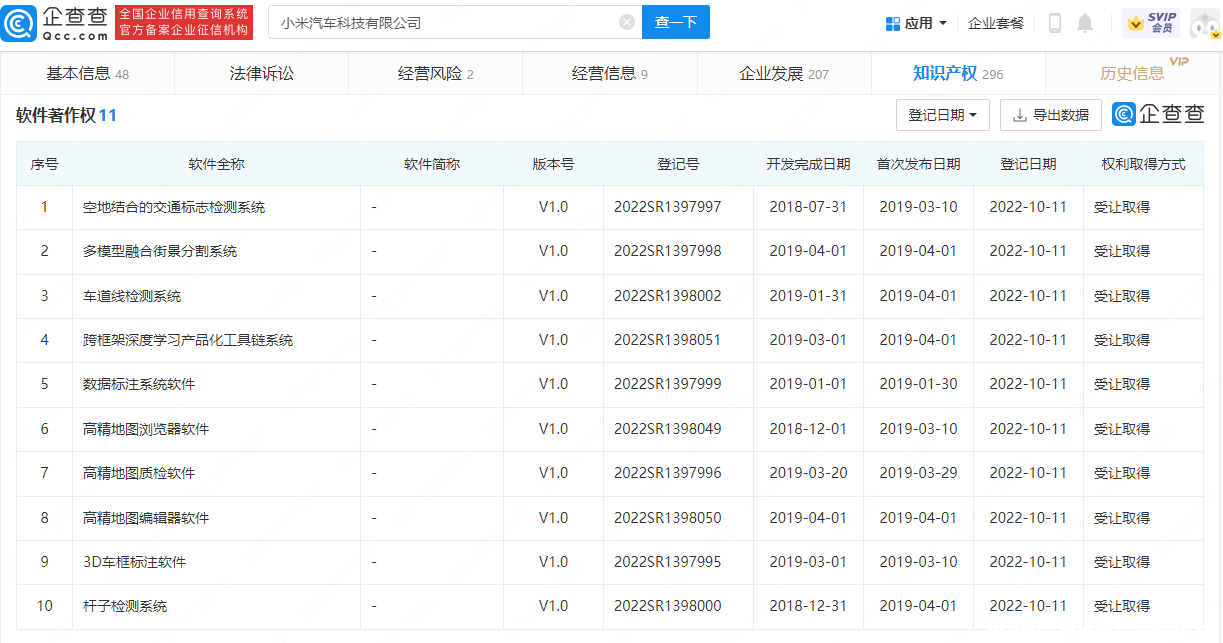Open the mobile phone icon in header
This screenshot has width=1223, height=643.
[1054, 22]
